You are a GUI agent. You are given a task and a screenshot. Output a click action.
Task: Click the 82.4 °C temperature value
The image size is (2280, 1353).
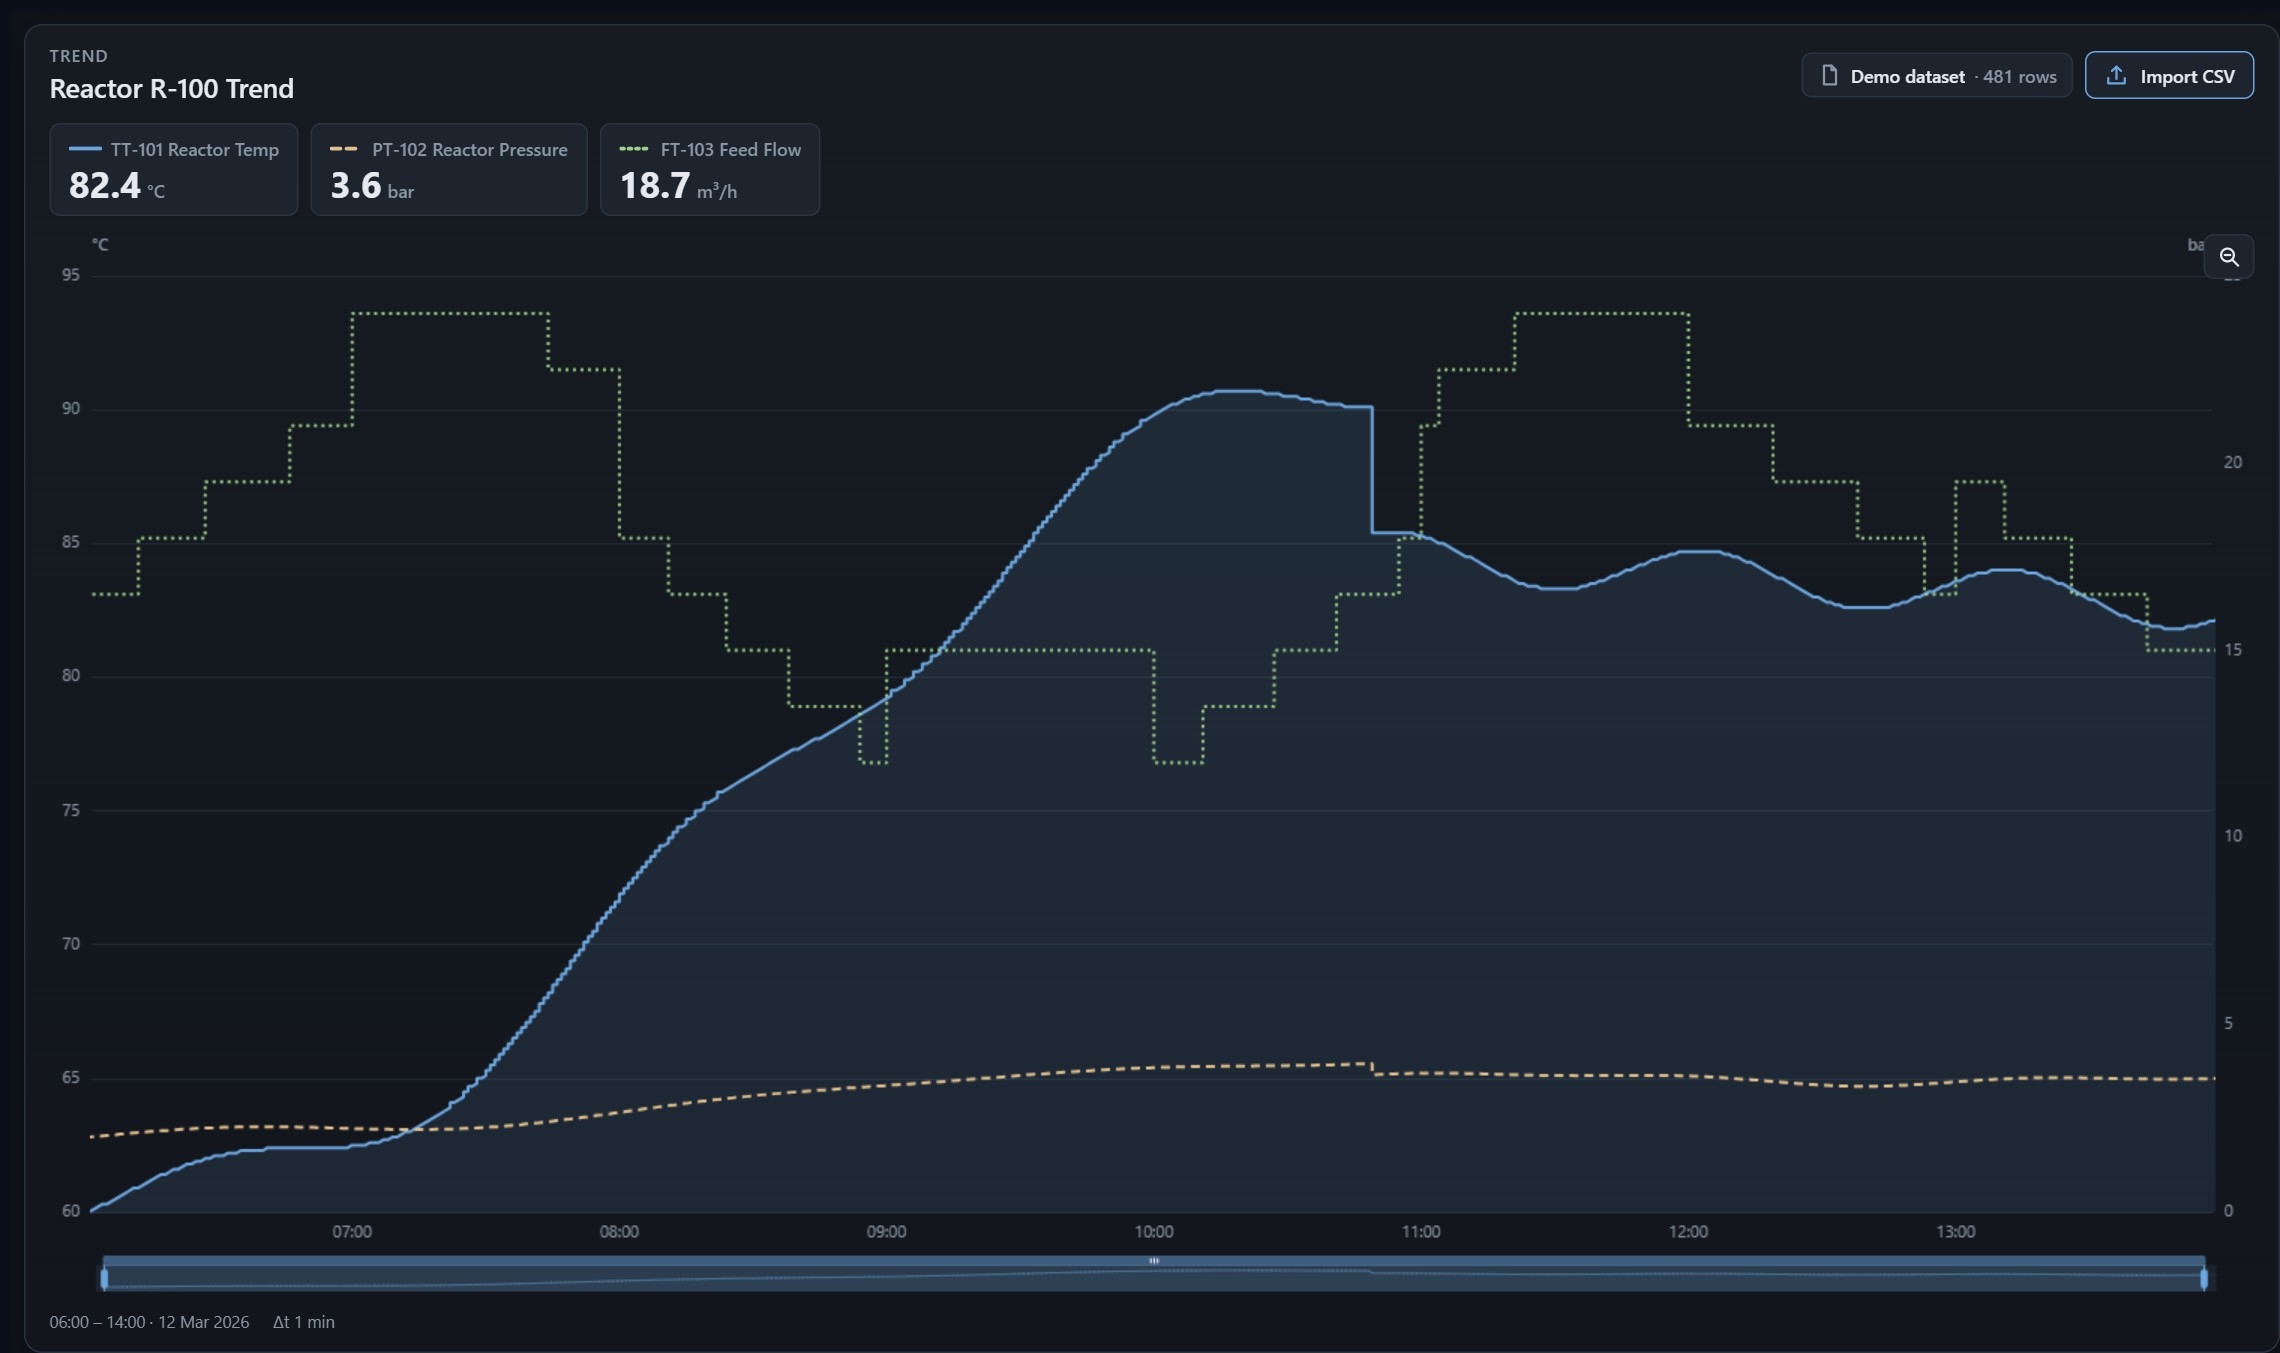[117, 186]
